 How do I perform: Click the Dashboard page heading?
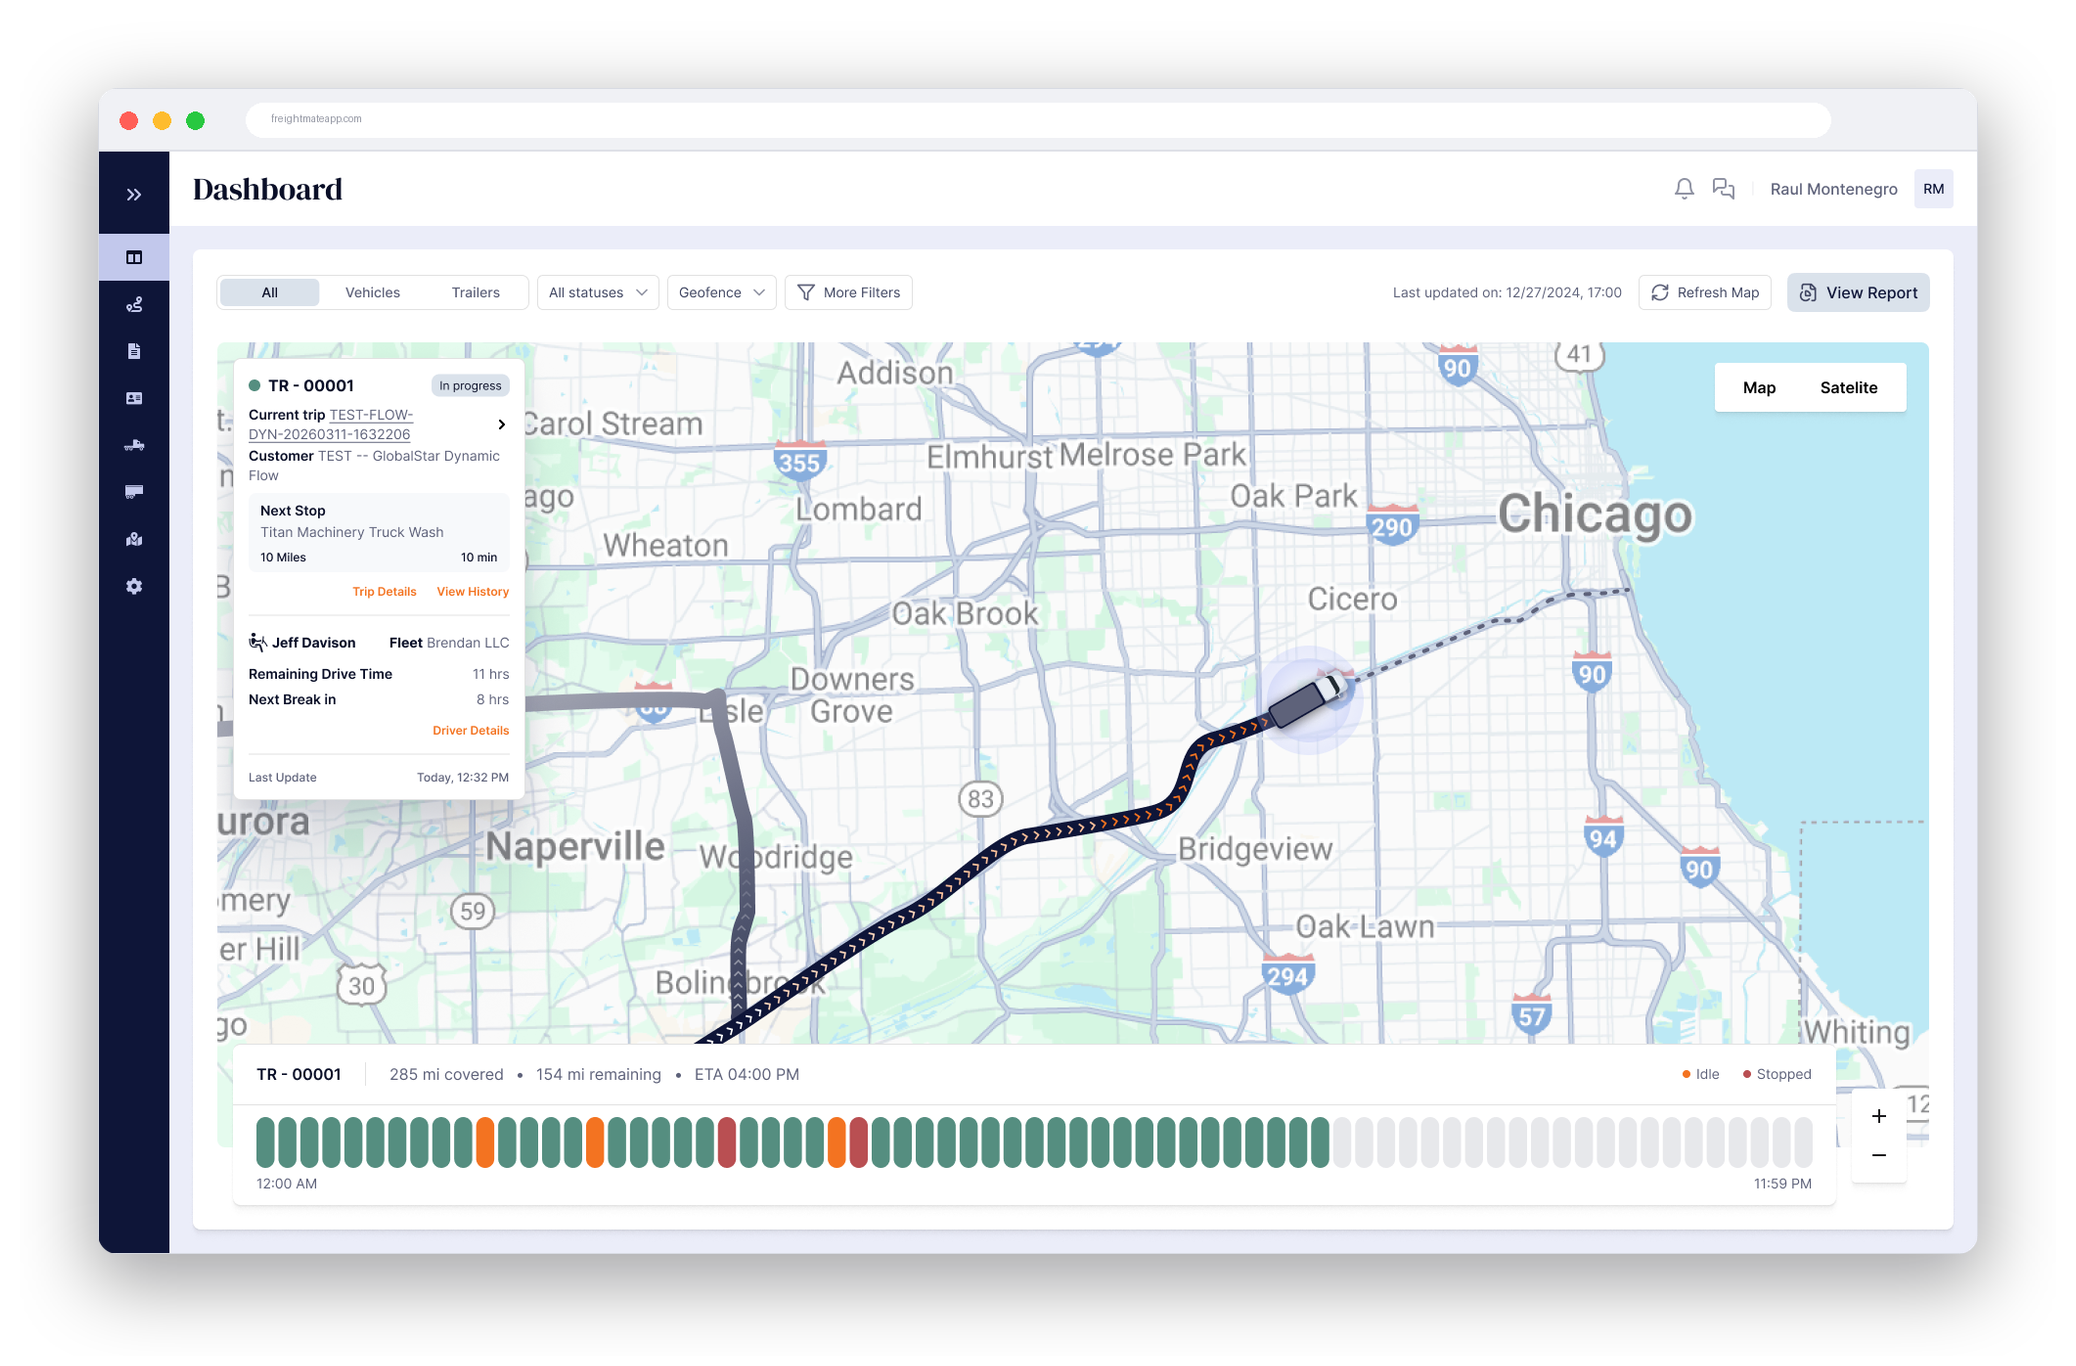(267, 189)
